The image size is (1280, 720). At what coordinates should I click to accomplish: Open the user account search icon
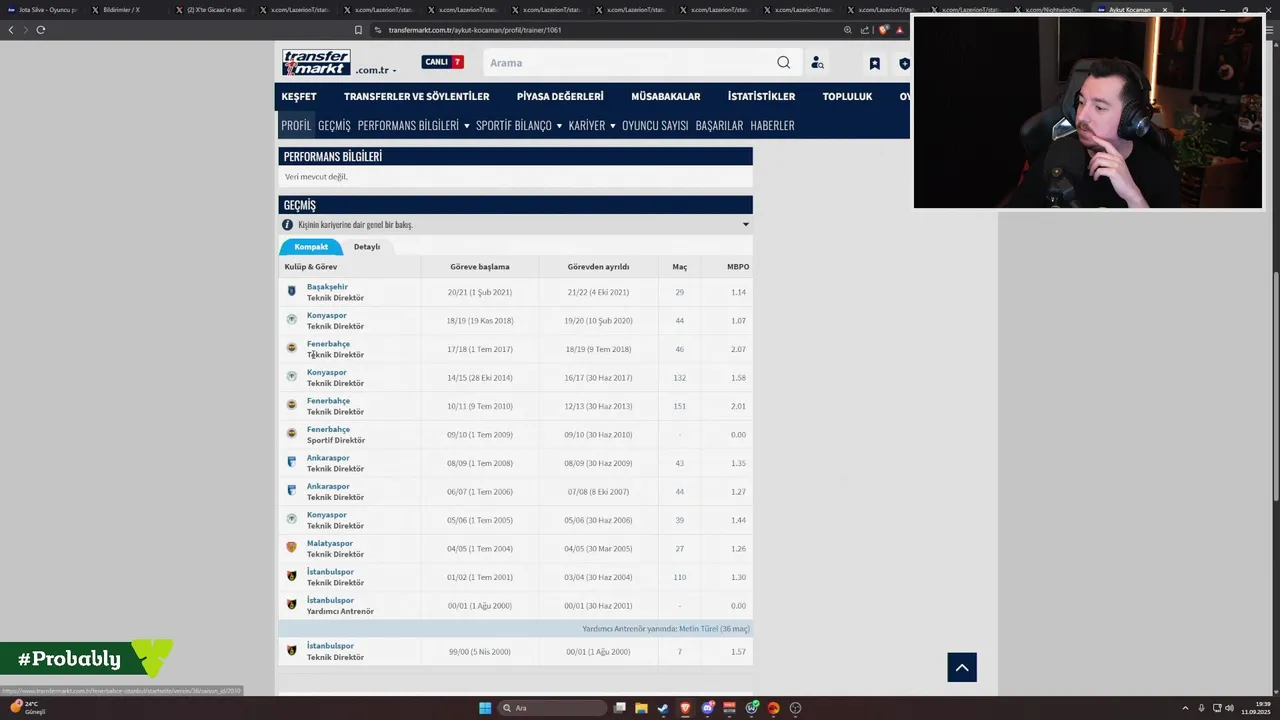[817, 62]
